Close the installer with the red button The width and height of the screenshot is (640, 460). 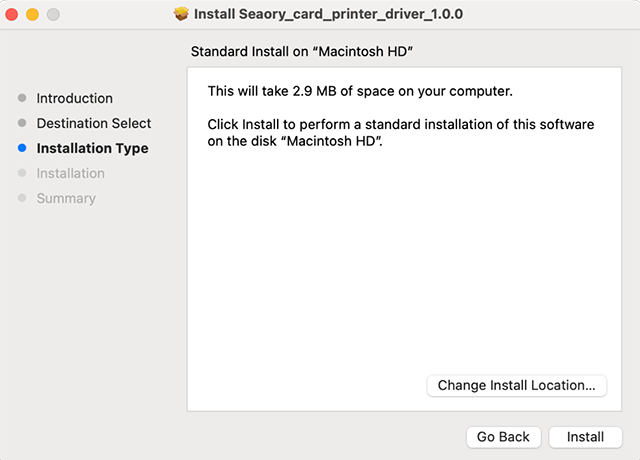click(13, 15)
